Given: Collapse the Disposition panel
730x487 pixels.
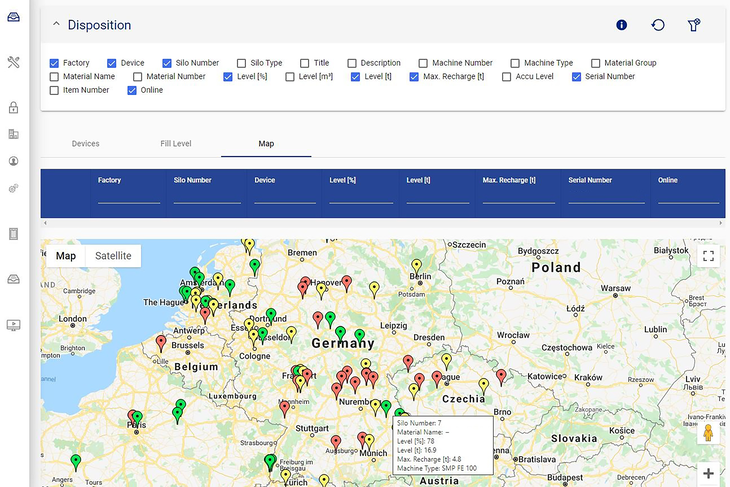Looking at the screenshot, I should click(56, 25).
